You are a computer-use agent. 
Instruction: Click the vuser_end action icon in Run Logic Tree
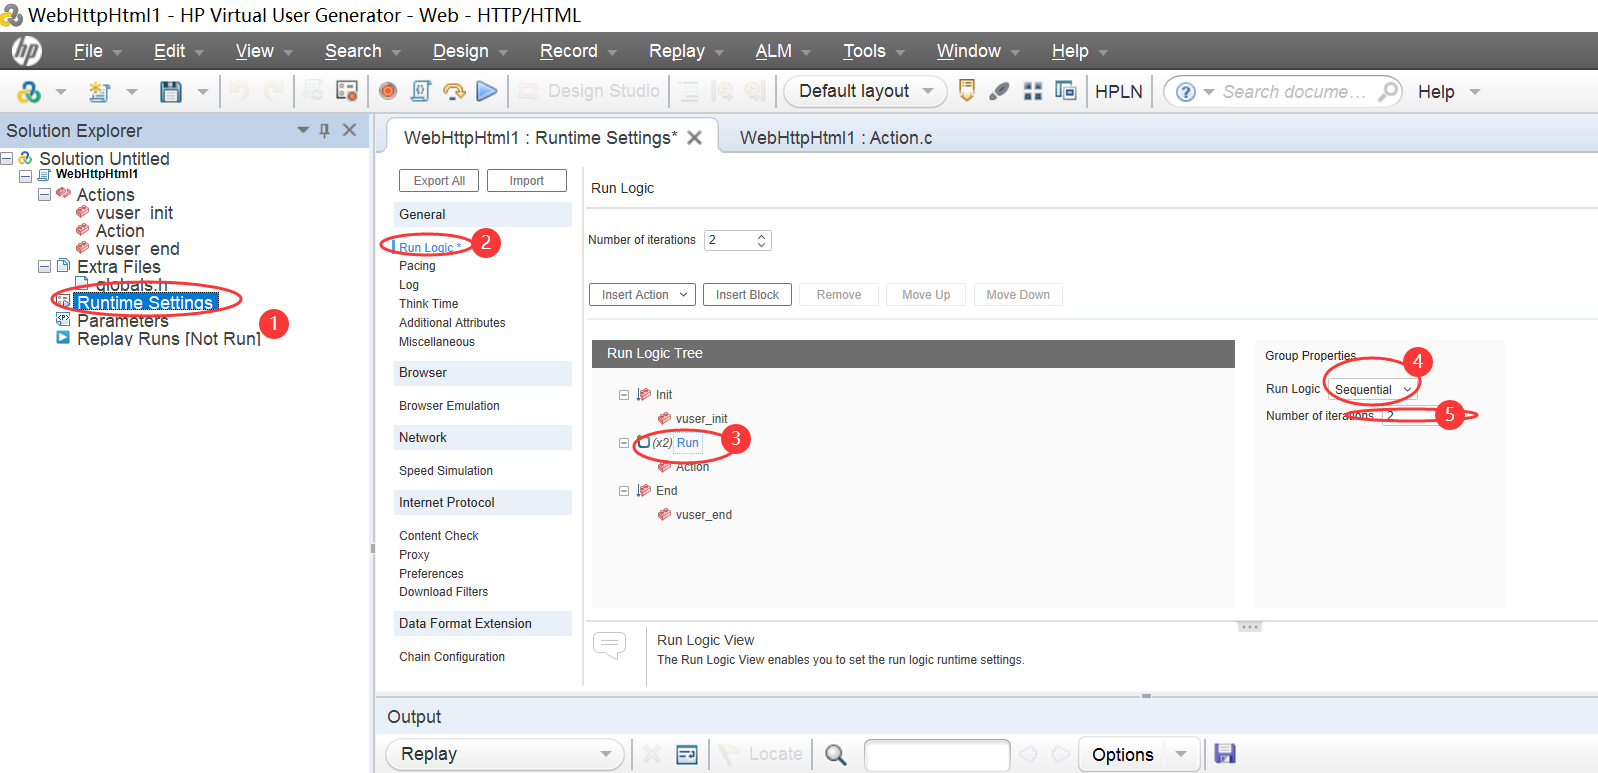coord(664,515)
